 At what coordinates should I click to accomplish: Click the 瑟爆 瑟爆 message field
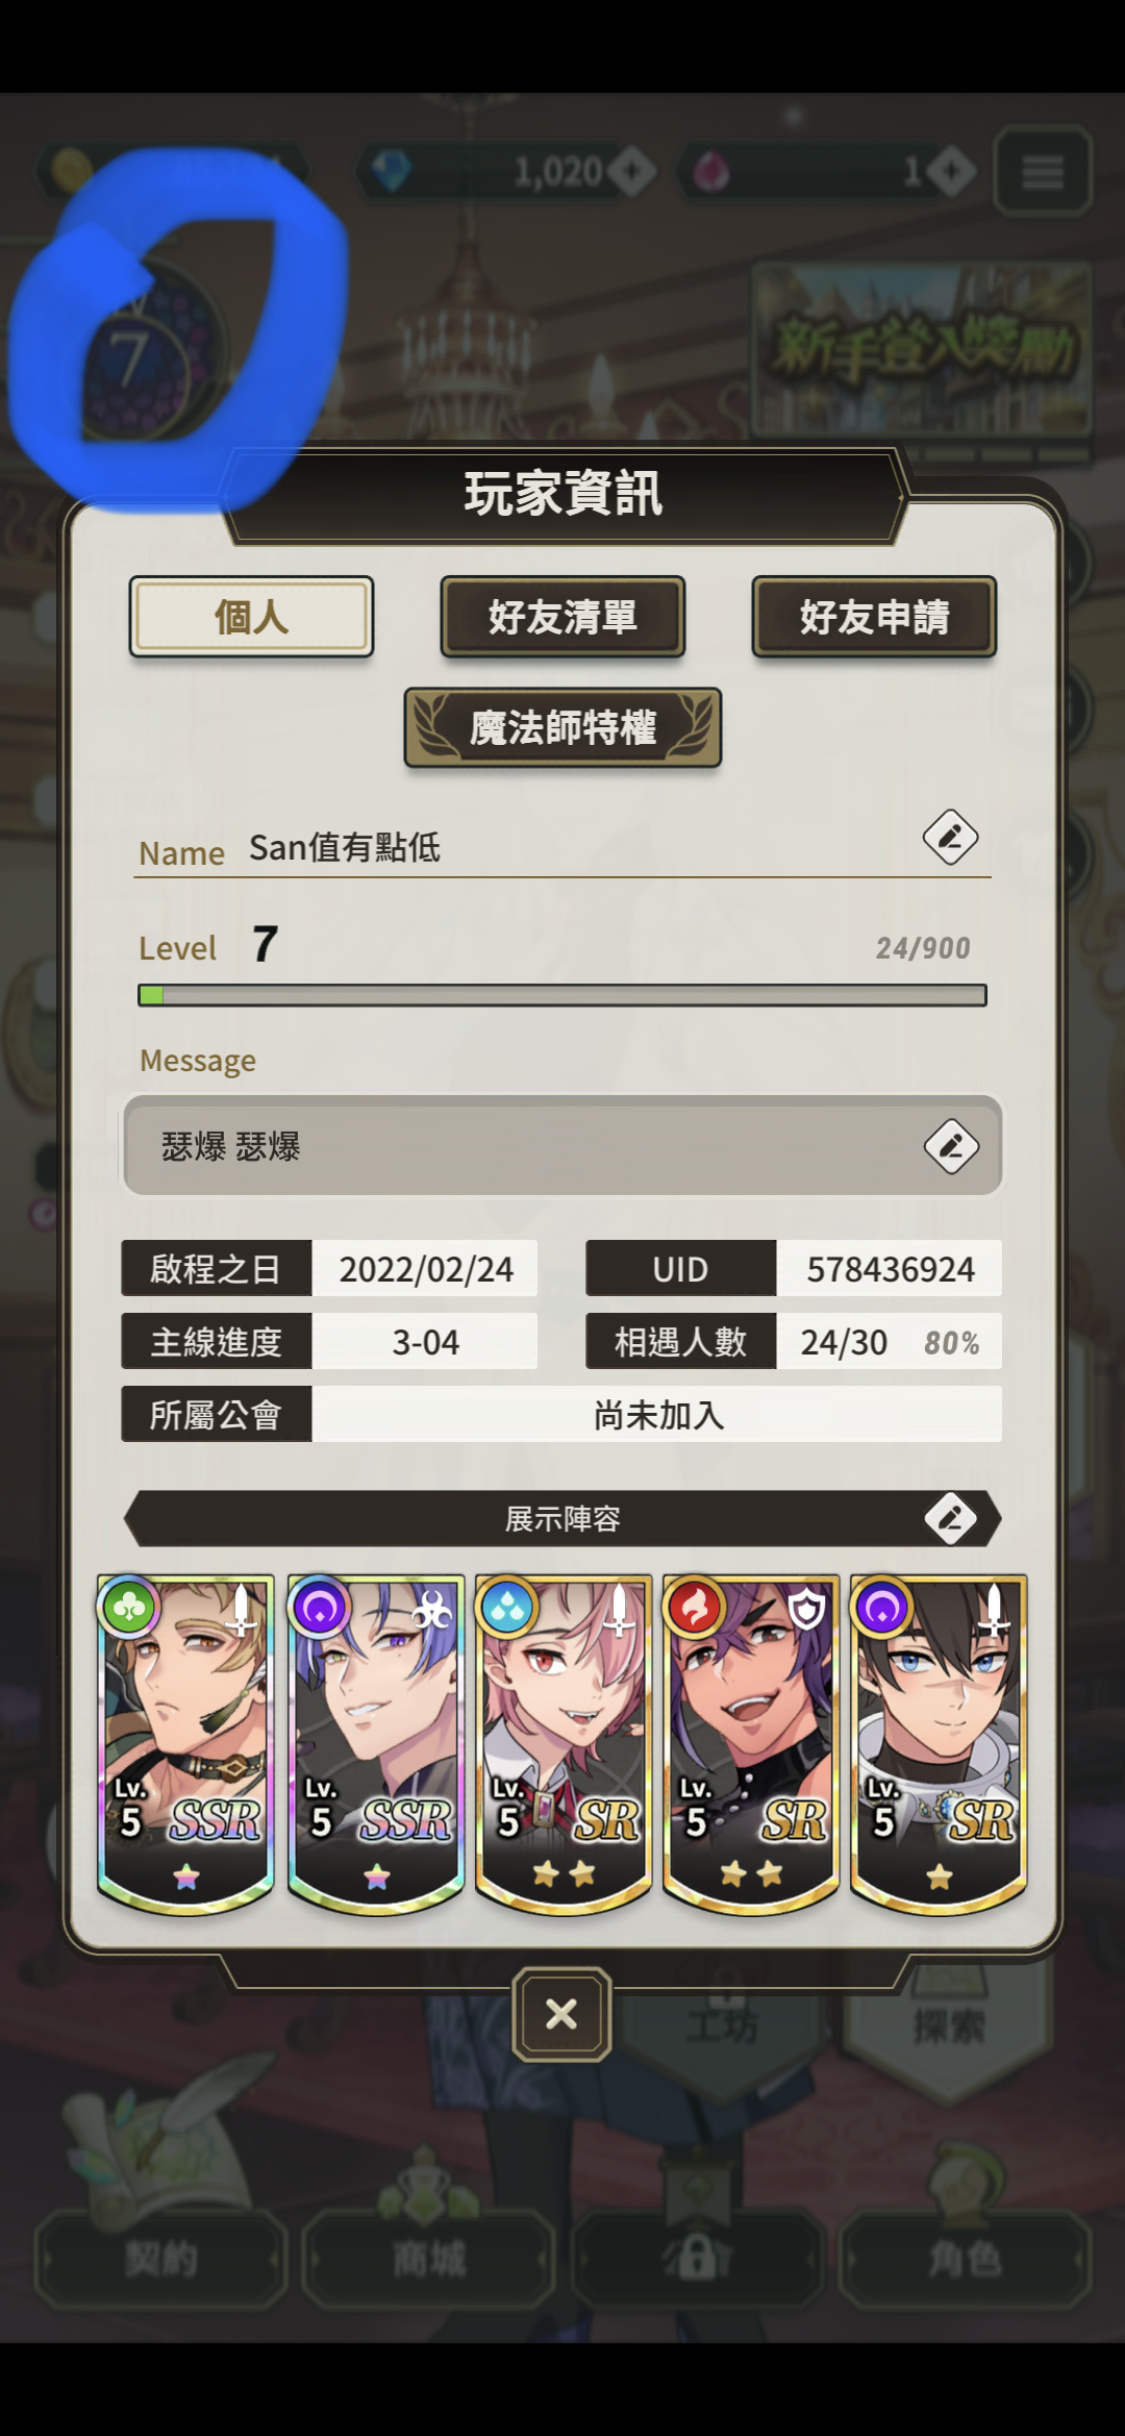tap(562, 1146)
